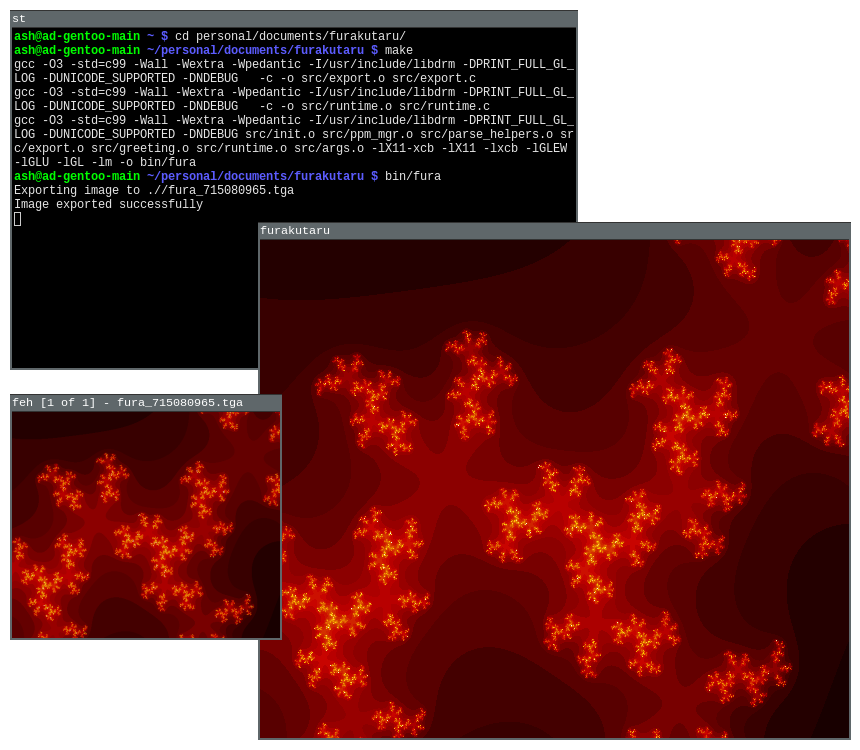Click the "bin/fura" command text

tap(412, 177)
